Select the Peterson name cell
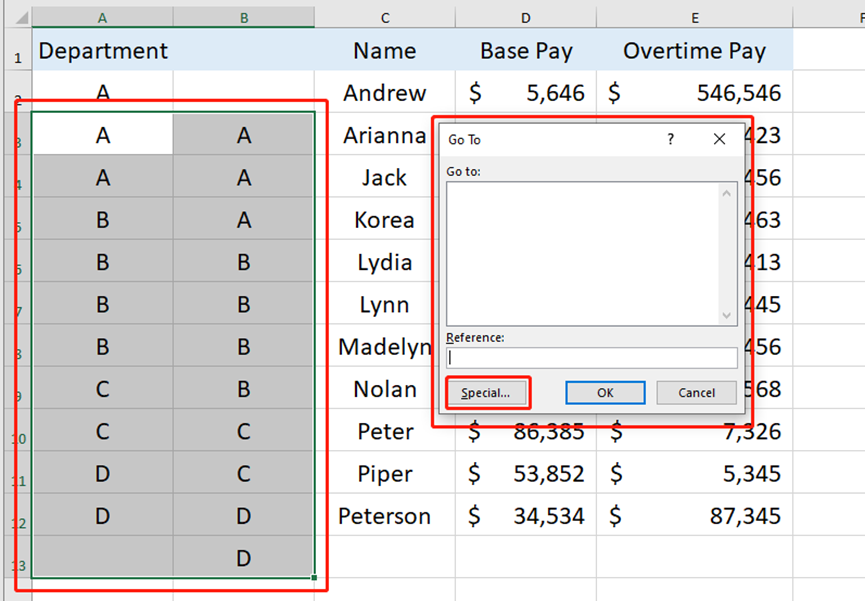The image size is (865, 601). (385, 515)
